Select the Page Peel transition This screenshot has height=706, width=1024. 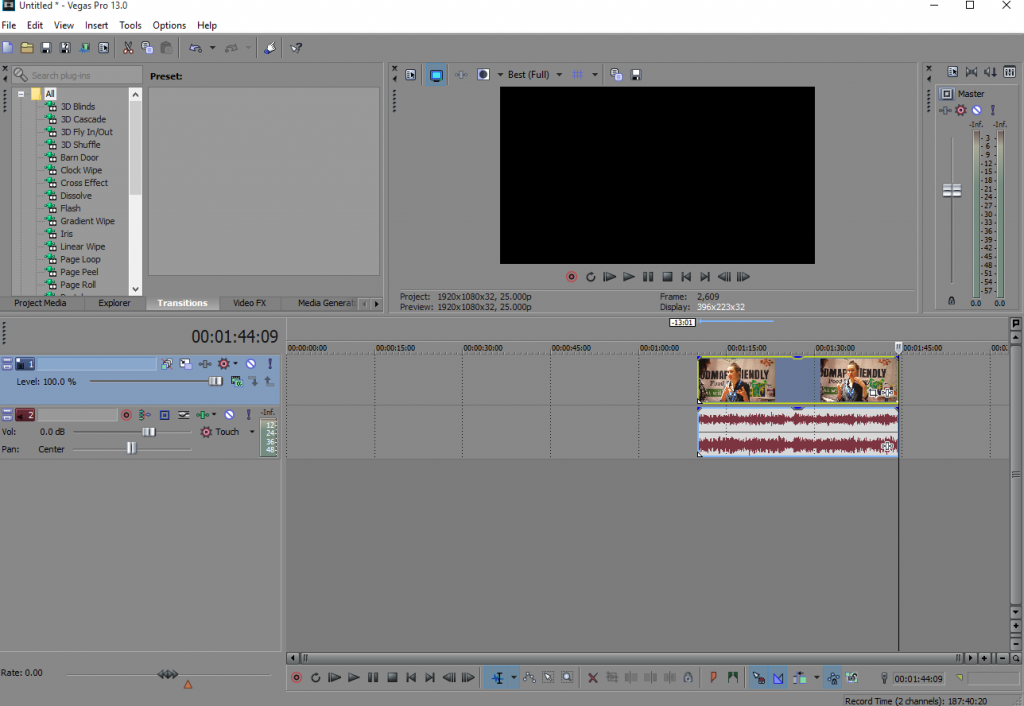pos(79,272)
